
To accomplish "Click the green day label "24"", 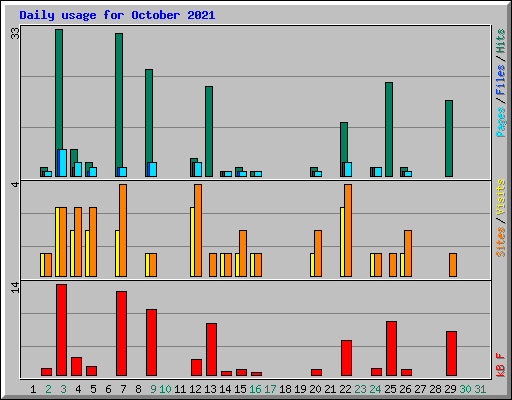I will [x=375, y=389].
